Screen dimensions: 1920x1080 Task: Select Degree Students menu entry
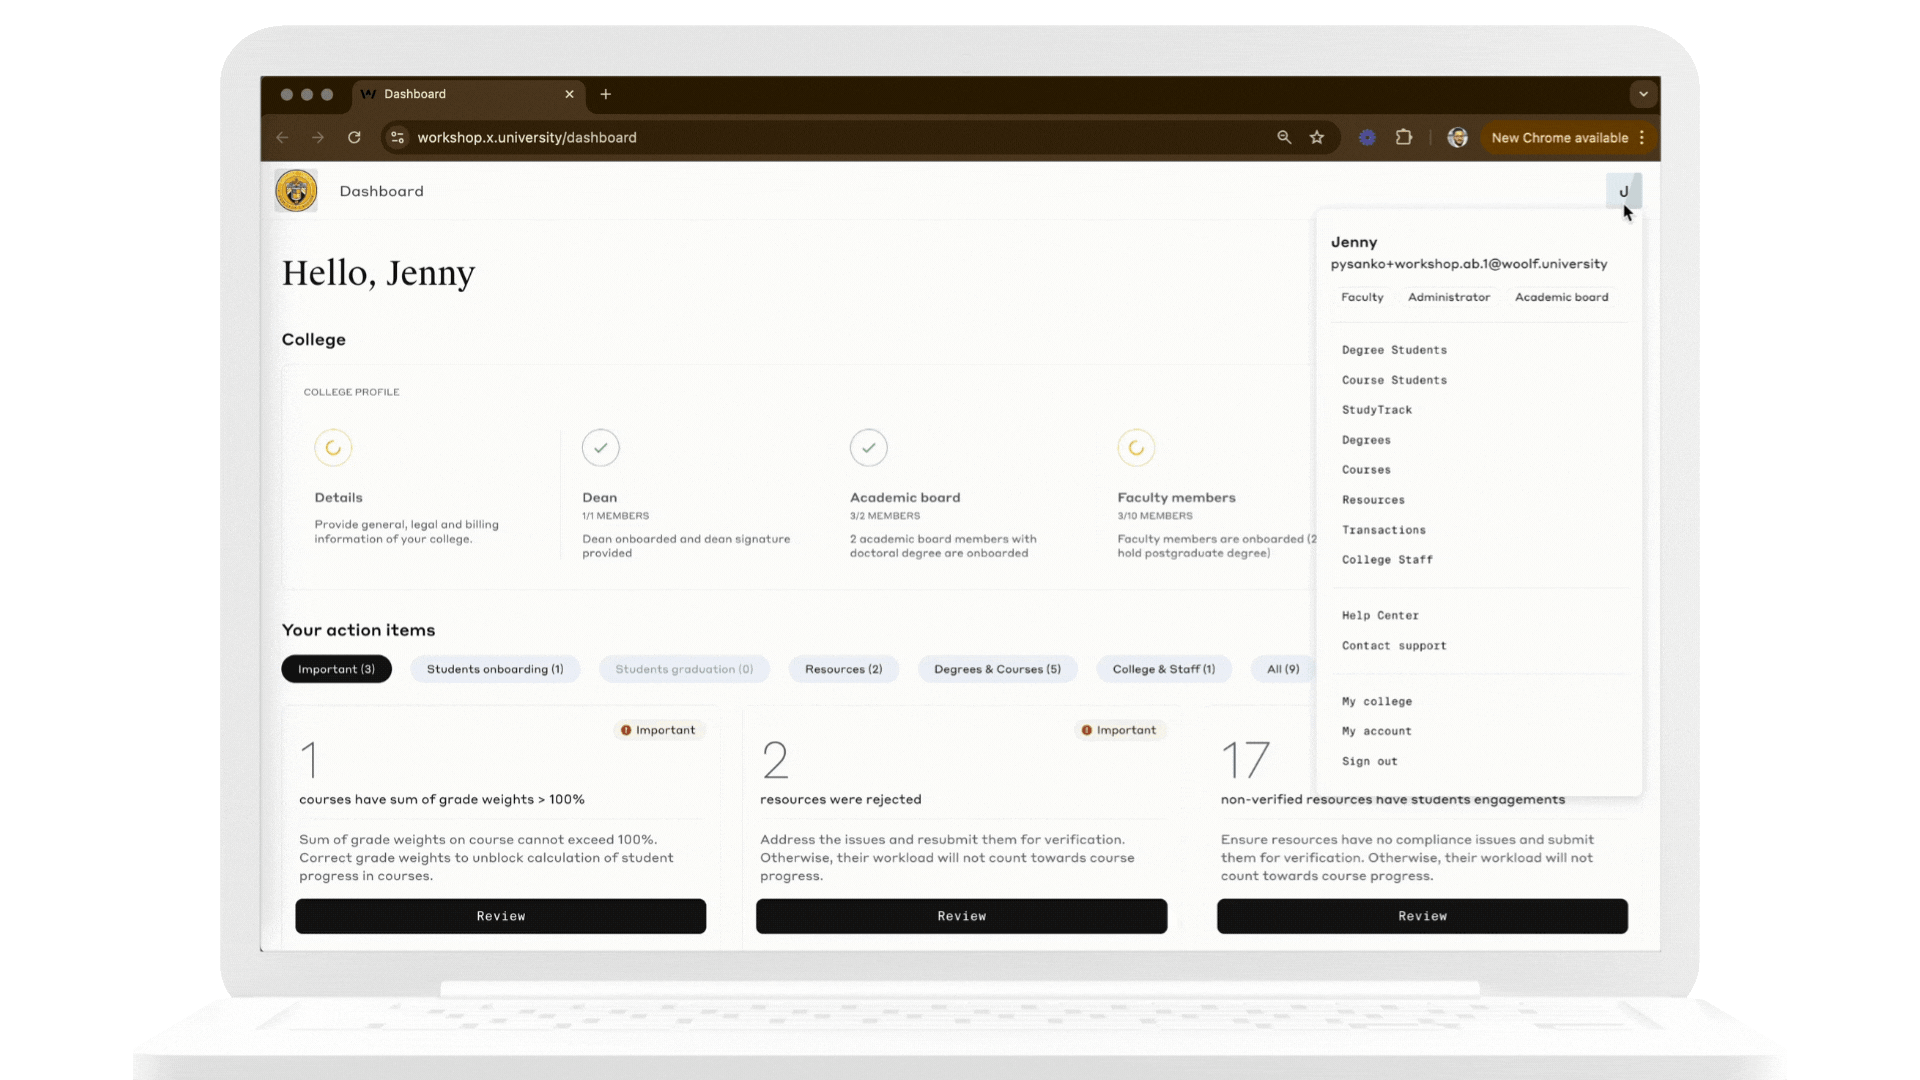pyautogui.click(x=1394, y=350)
